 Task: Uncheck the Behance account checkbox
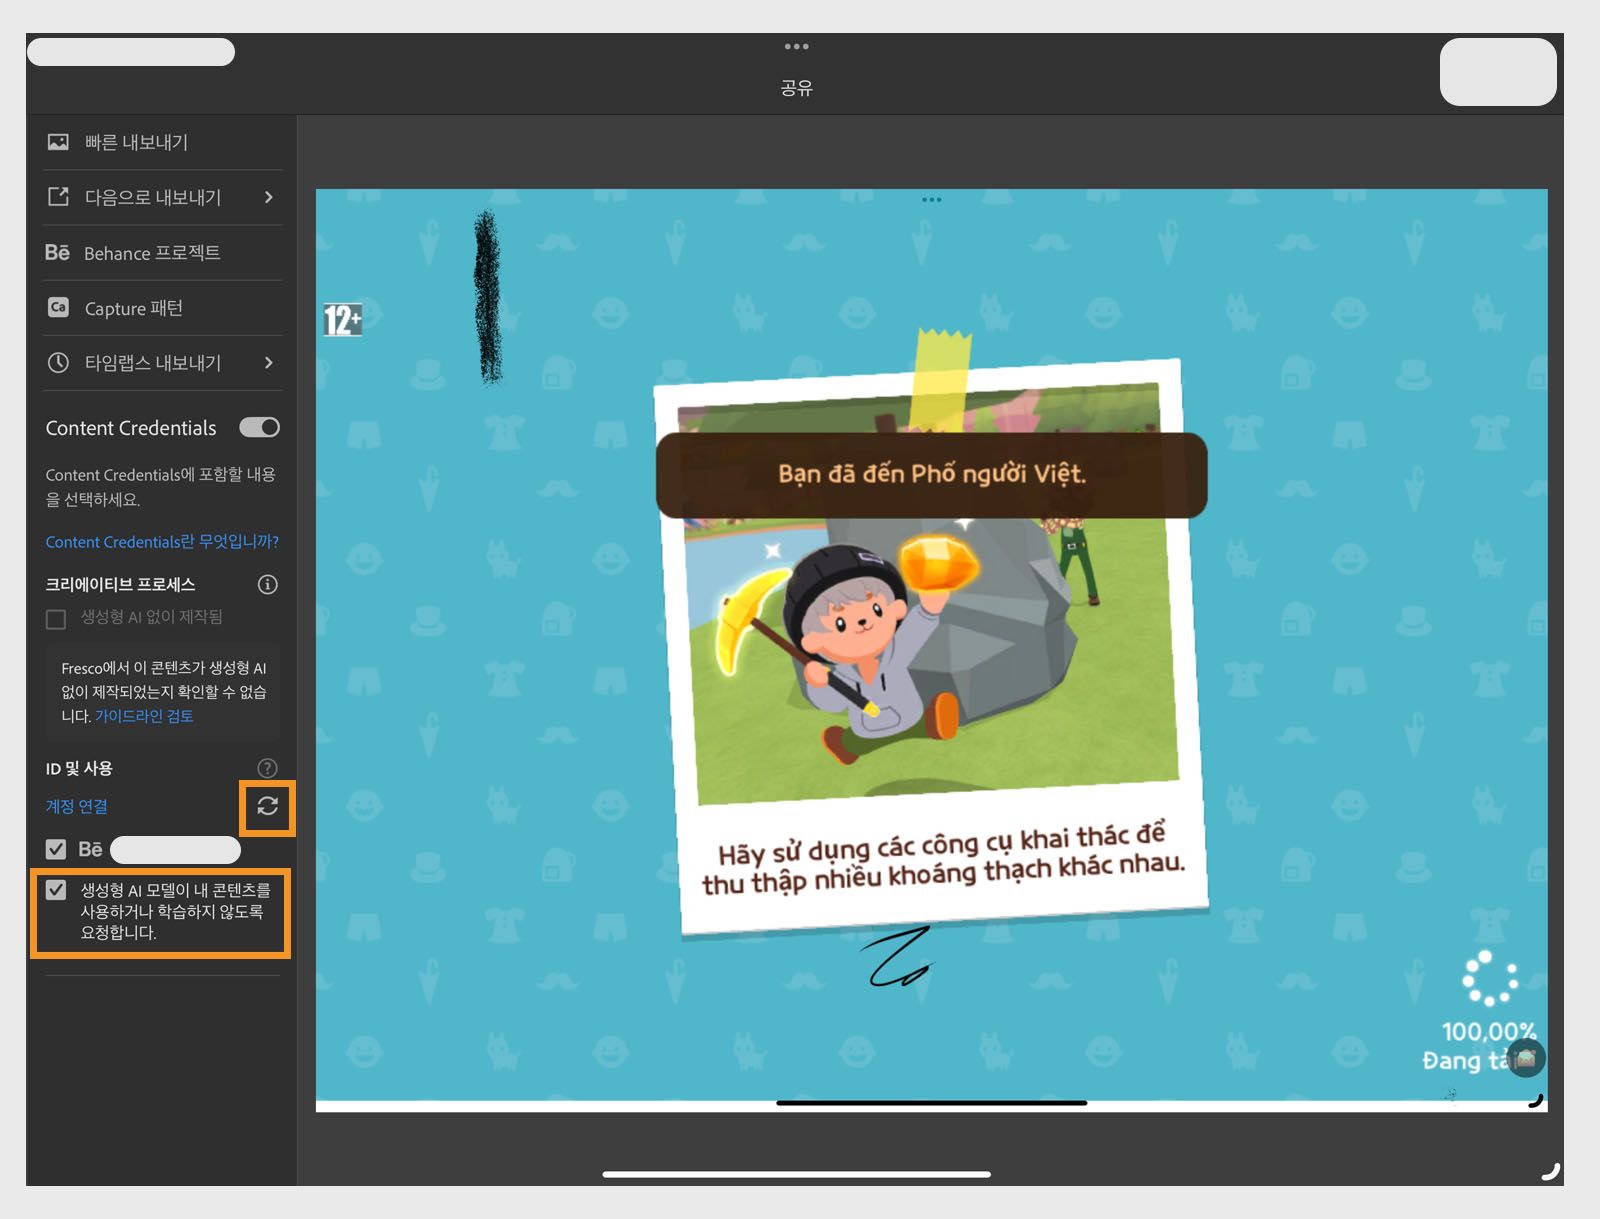56,849
